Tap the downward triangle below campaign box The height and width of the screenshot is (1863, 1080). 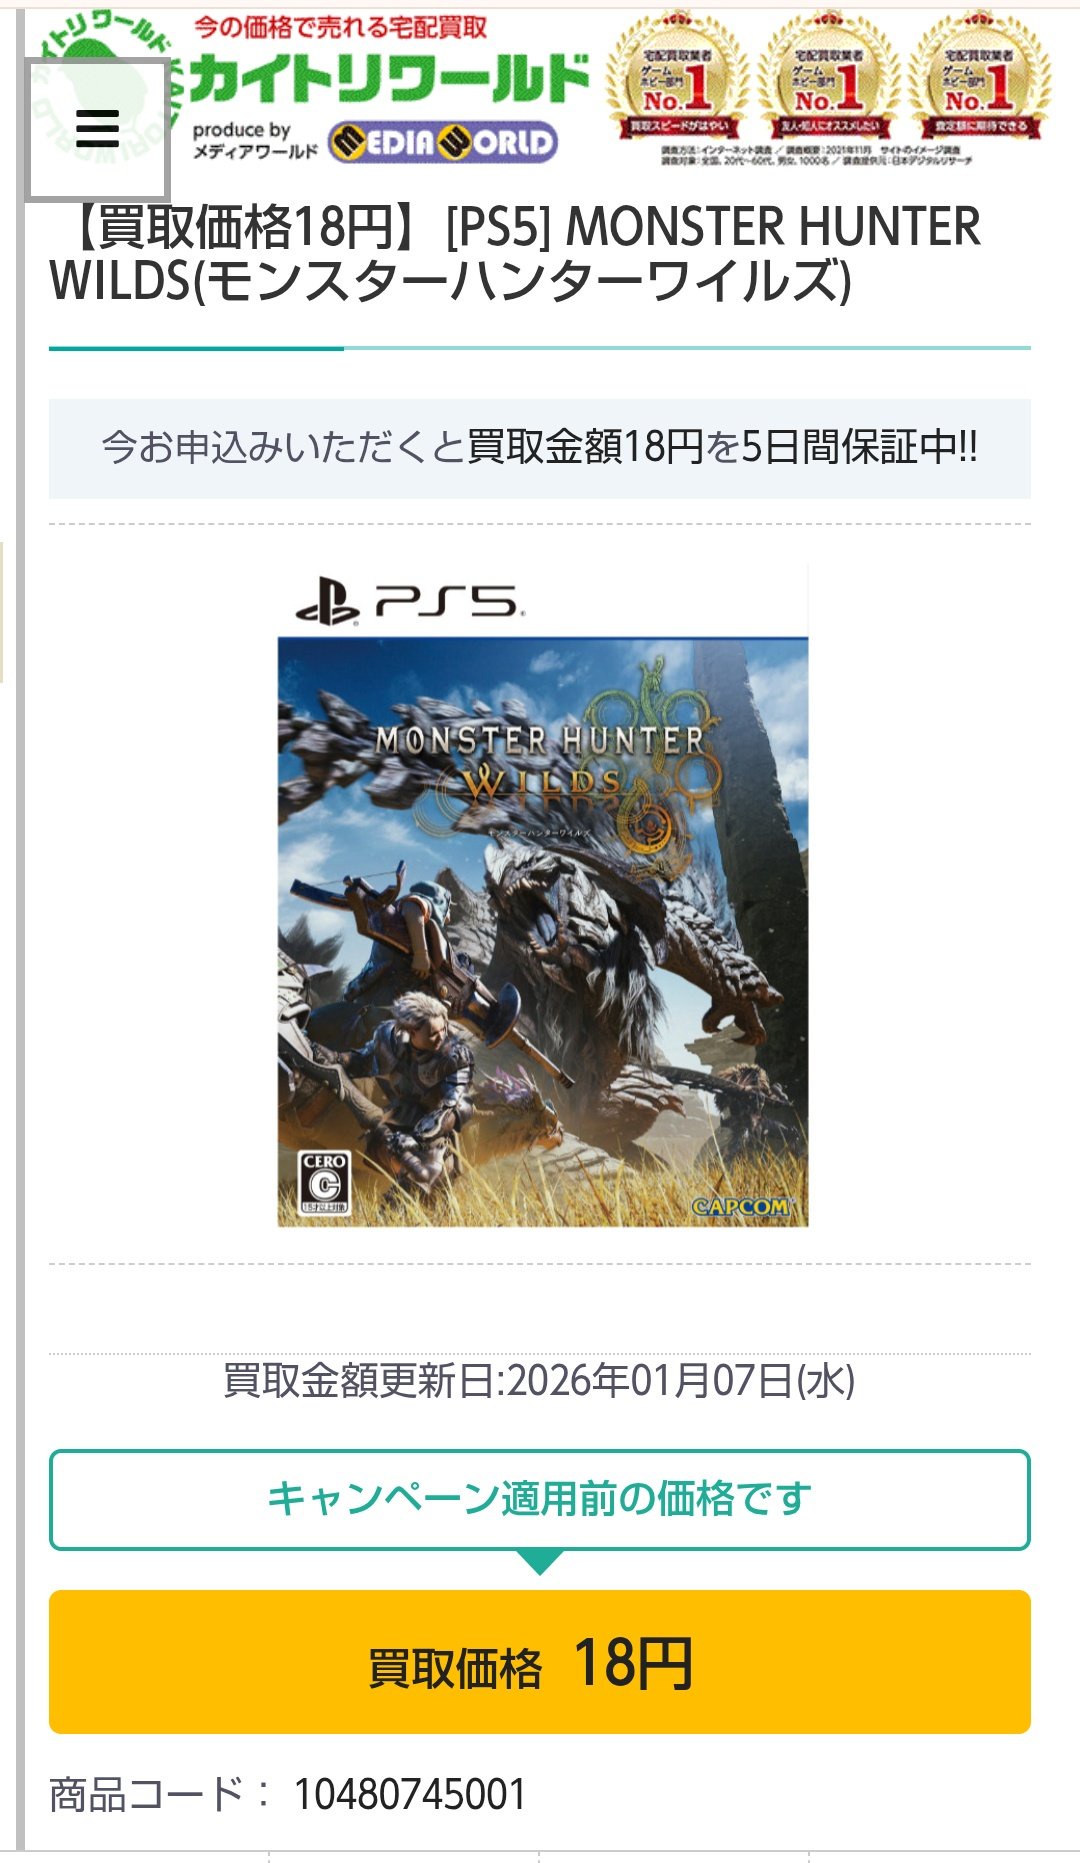(x=540, y=1562)
